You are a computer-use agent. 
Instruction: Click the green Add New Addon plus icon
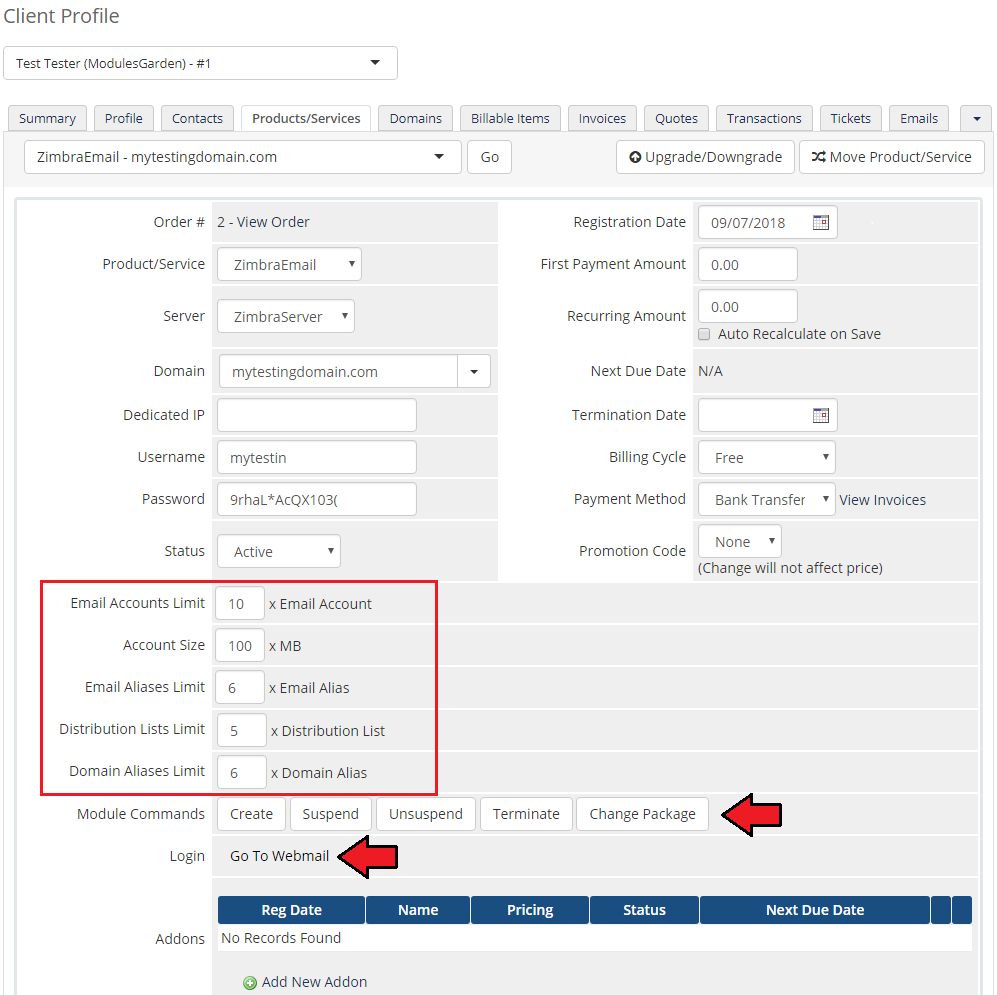(250, 983)
